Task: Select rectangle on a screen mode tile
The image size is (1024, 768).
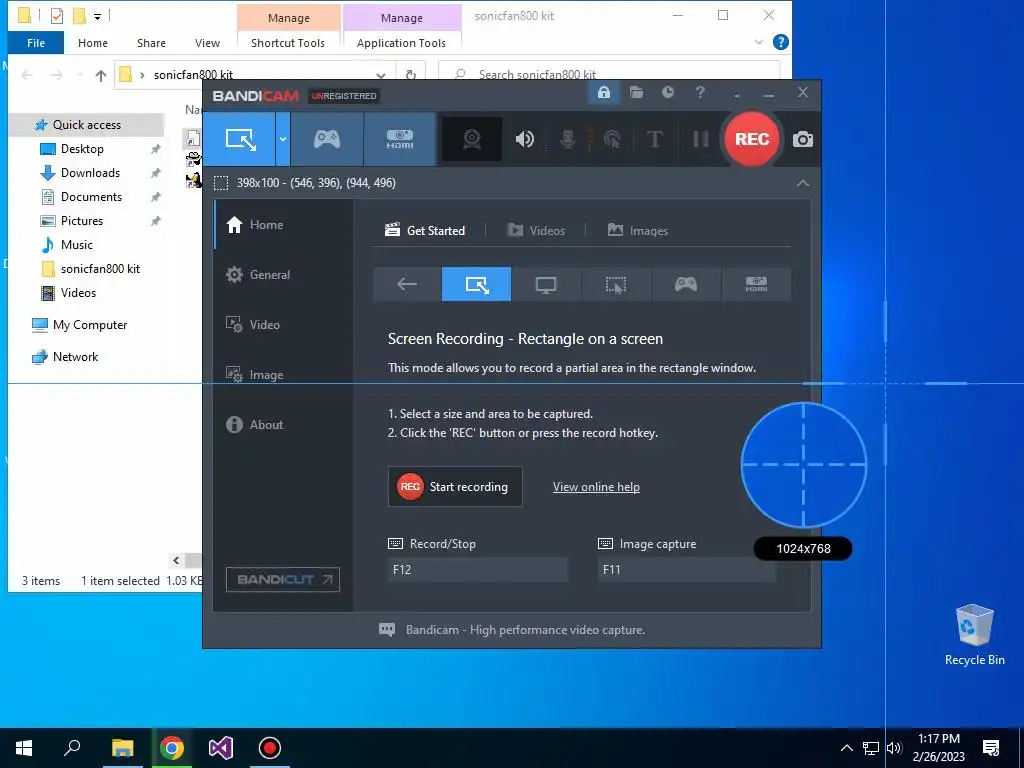Action: tap(477, 284)
